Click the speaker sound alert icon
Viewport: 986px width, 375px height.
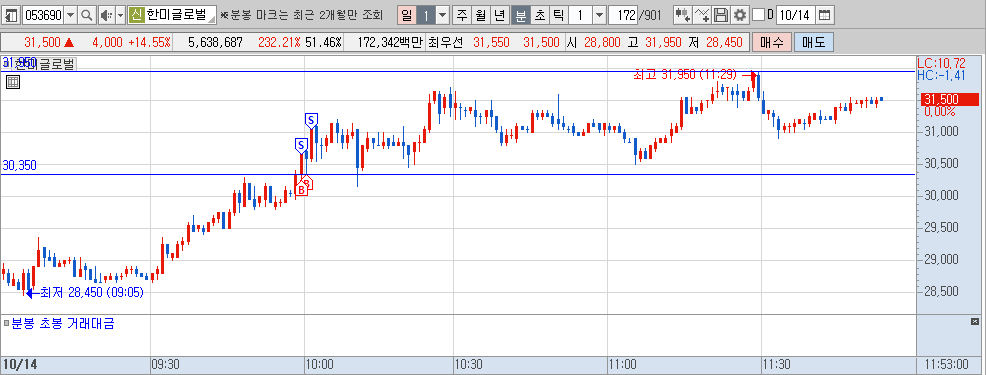point(106,14)
